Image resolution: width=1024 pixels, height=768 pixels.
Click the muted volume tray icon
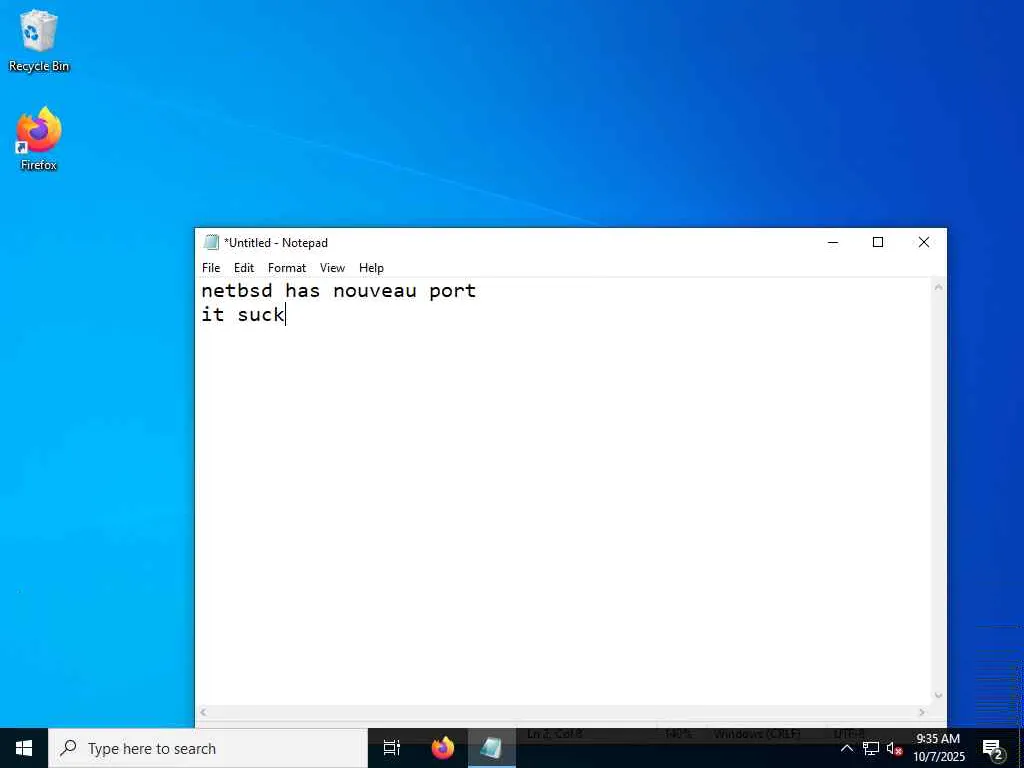tap(894, 748)
